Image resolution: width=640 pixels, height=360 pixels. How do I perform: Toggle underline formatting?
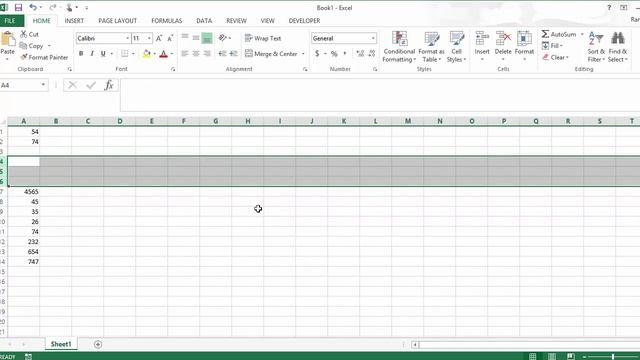coord(103,53)
